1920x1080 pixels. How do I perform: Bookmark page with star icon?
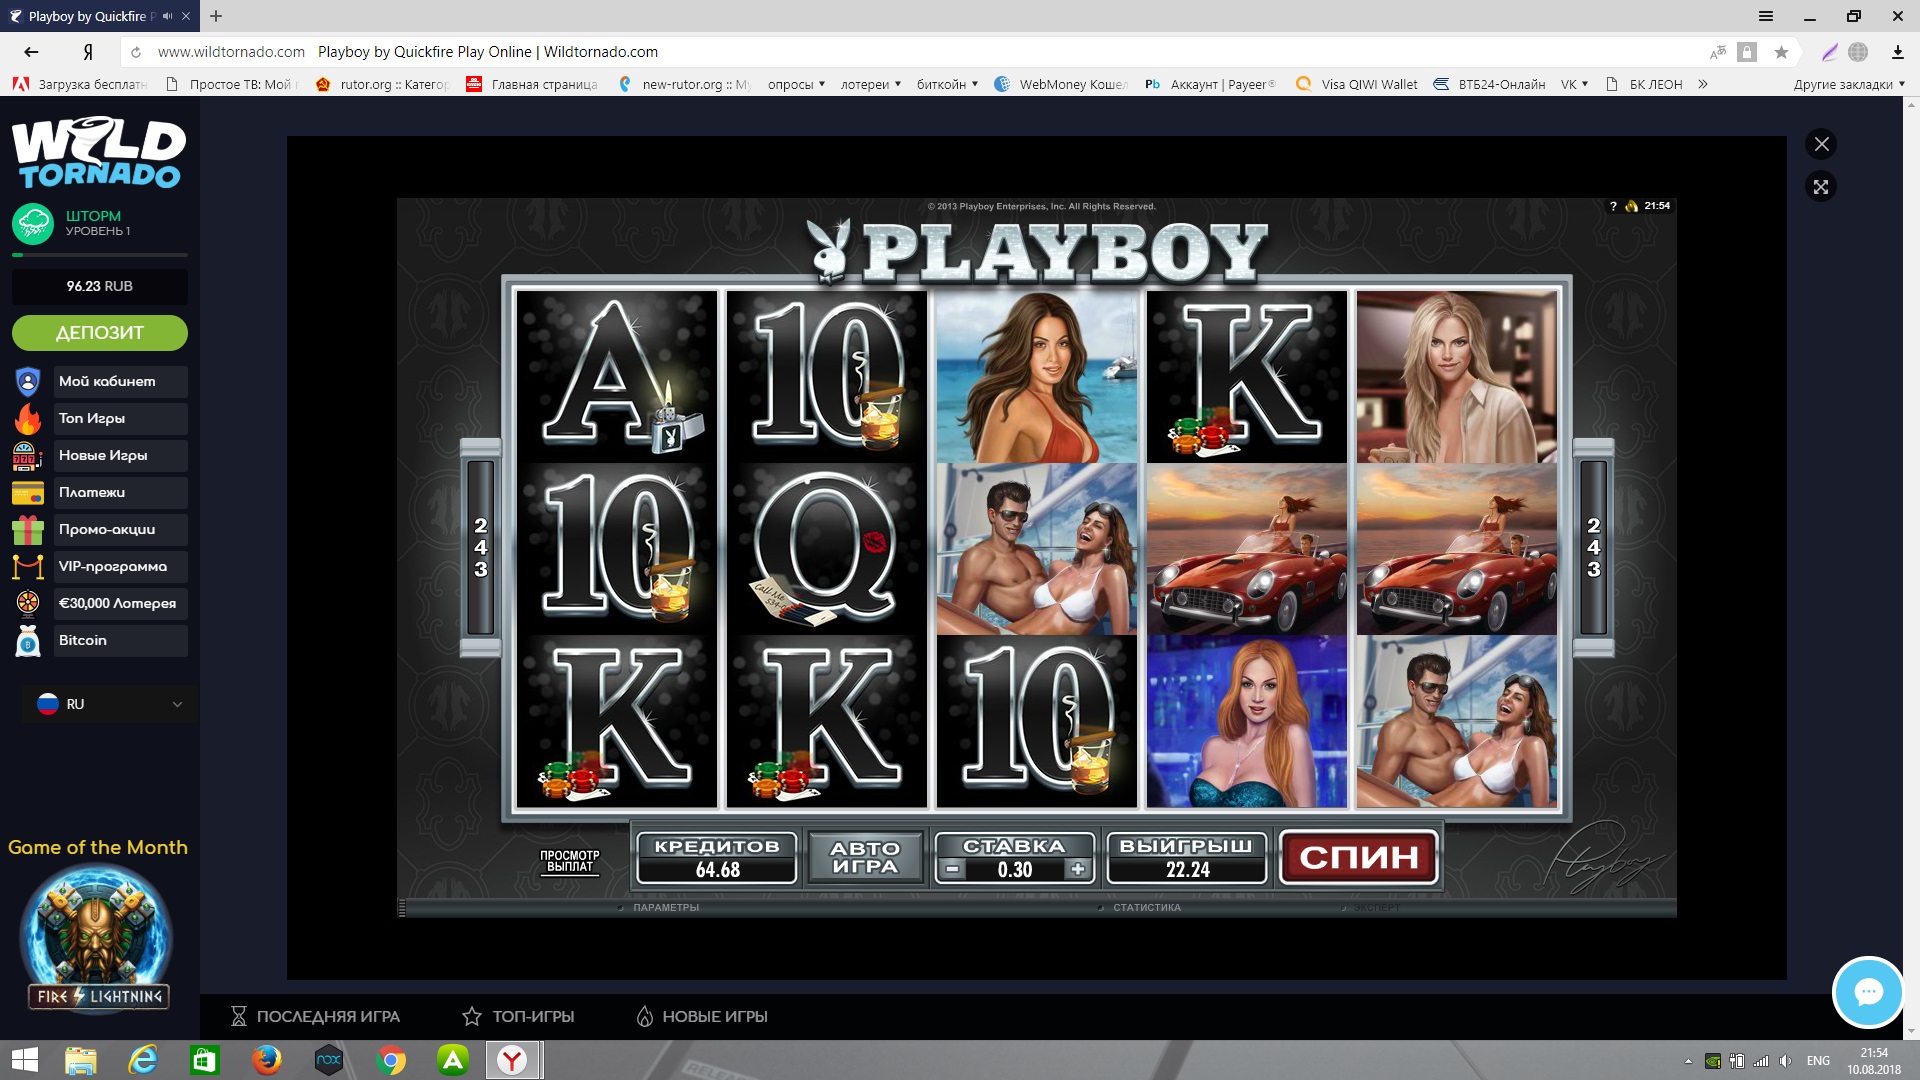1781,52
